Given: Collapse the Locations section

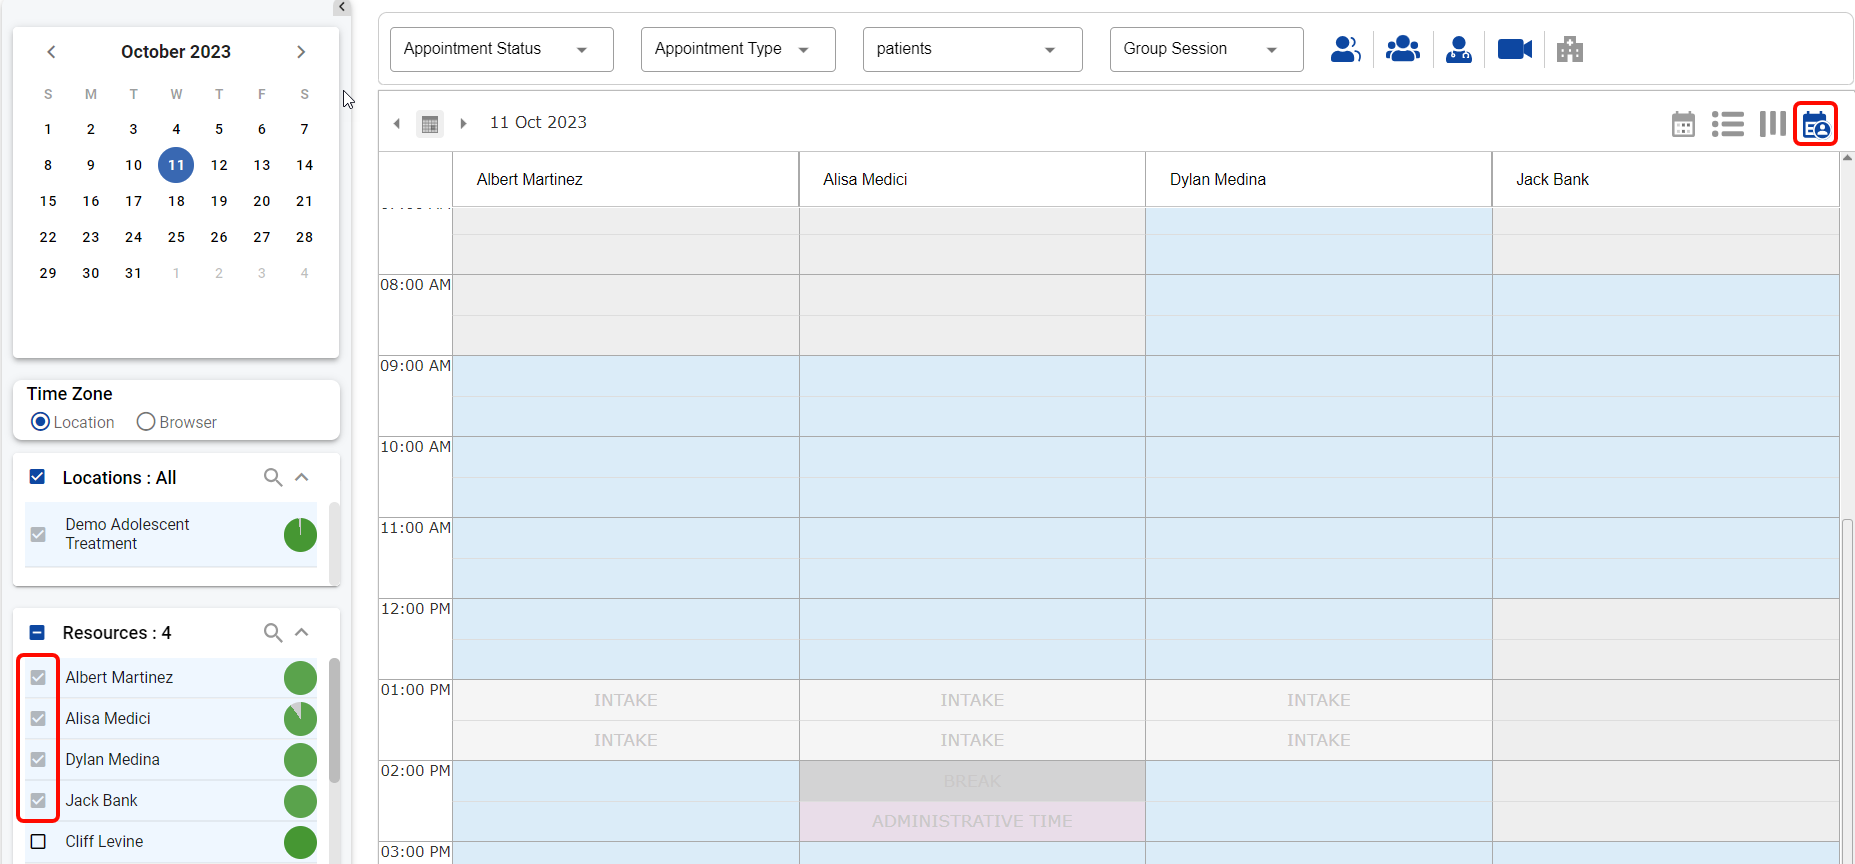Looking at the screenshot, I should tap(302, 478).
